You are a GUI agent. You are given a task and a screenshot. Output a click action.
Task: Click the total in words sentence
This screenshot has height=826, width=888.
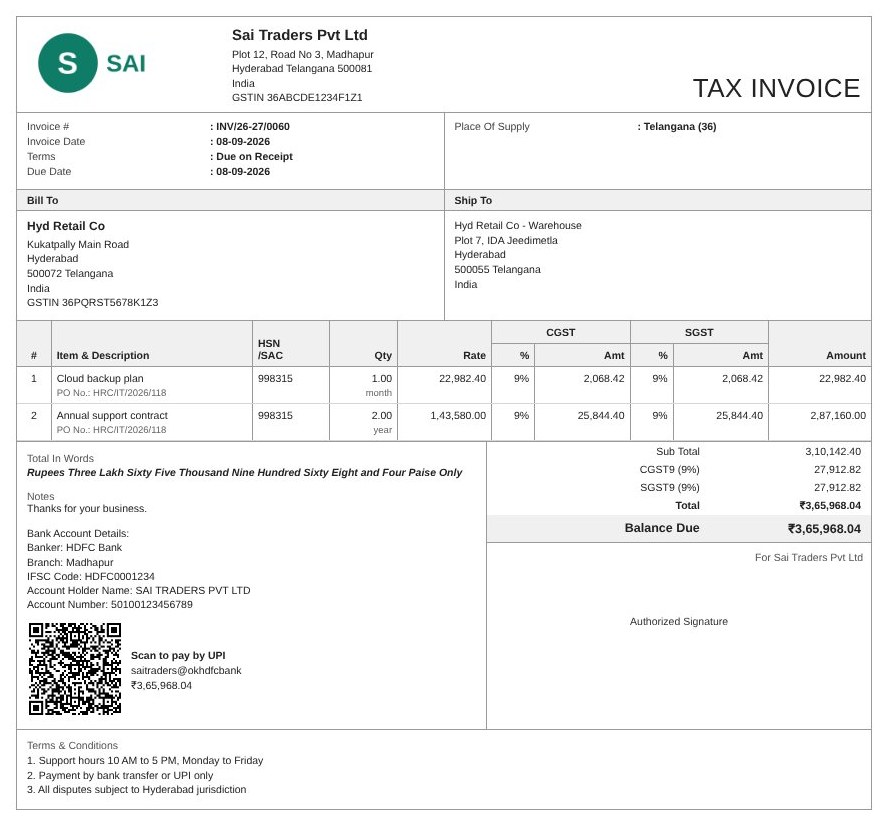coord(244,472)
